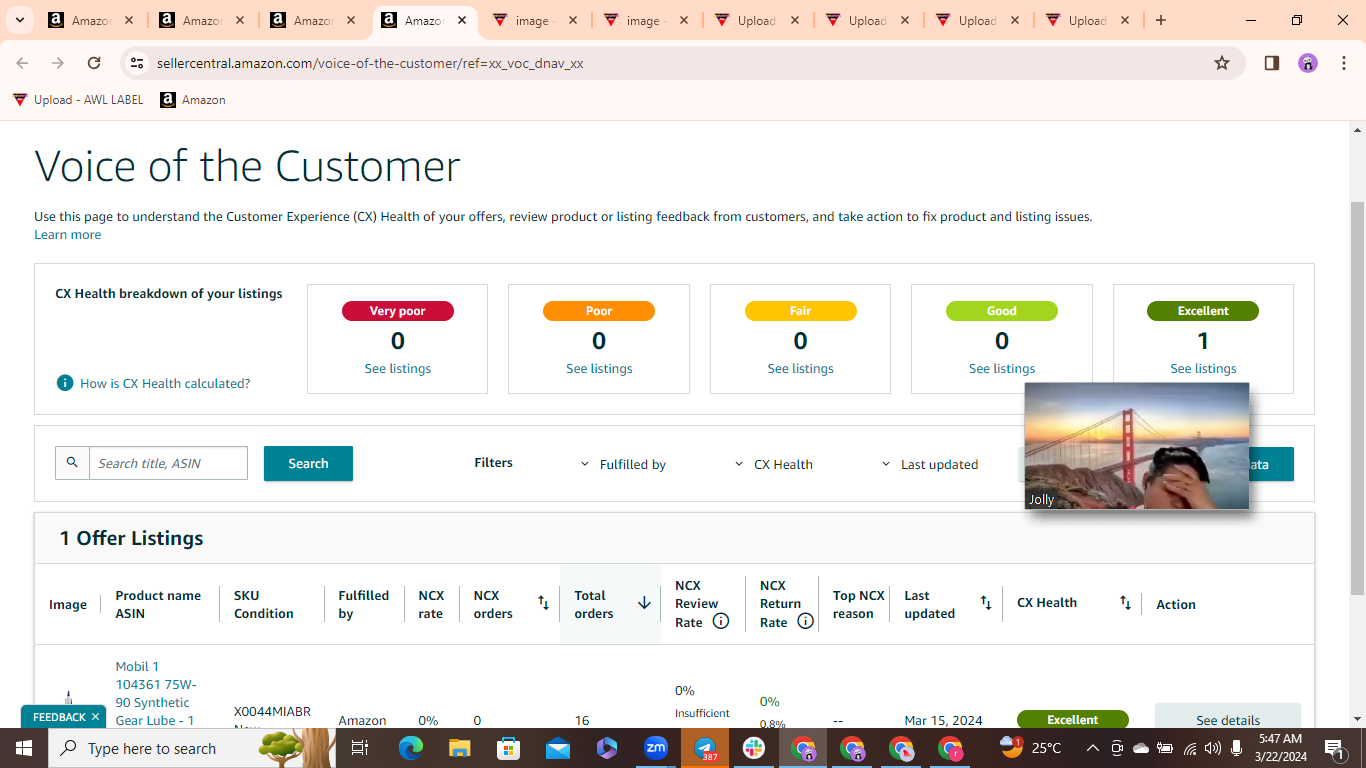Viewport: 1366px width, 768px height.
Task: Open the Learn more link
Action: 67,235
